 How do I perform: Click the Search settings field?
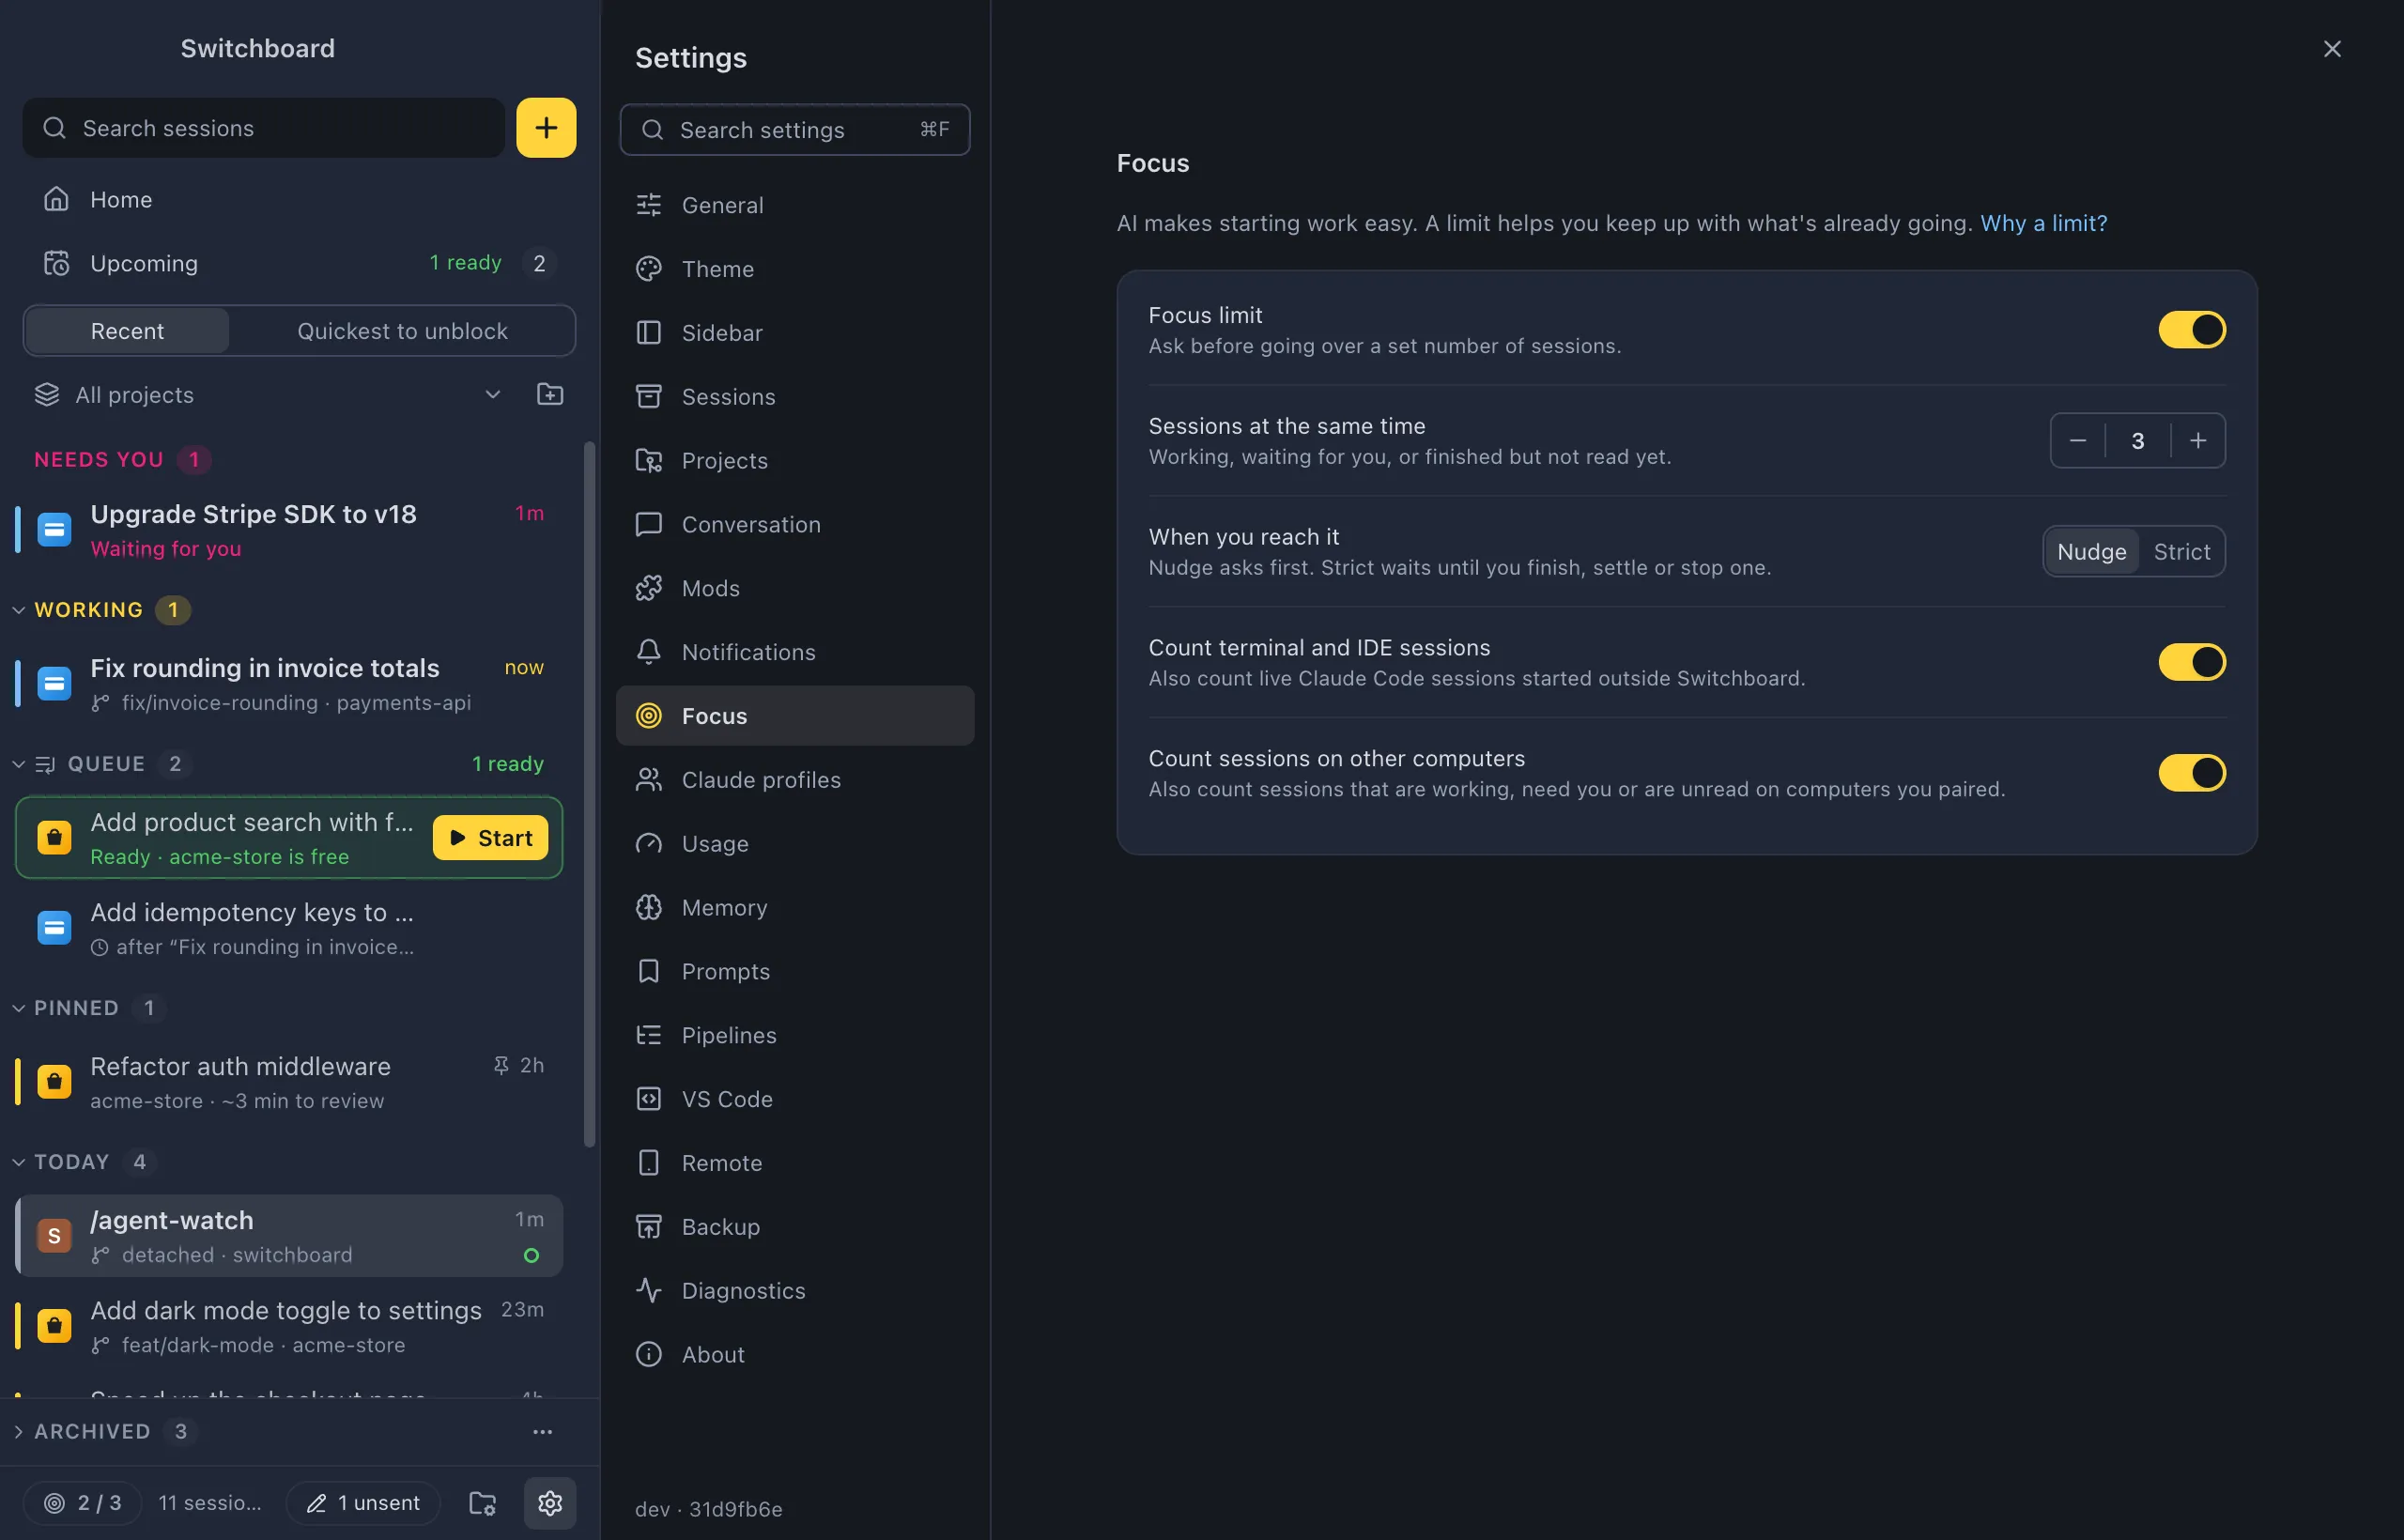tap(795, 130)
